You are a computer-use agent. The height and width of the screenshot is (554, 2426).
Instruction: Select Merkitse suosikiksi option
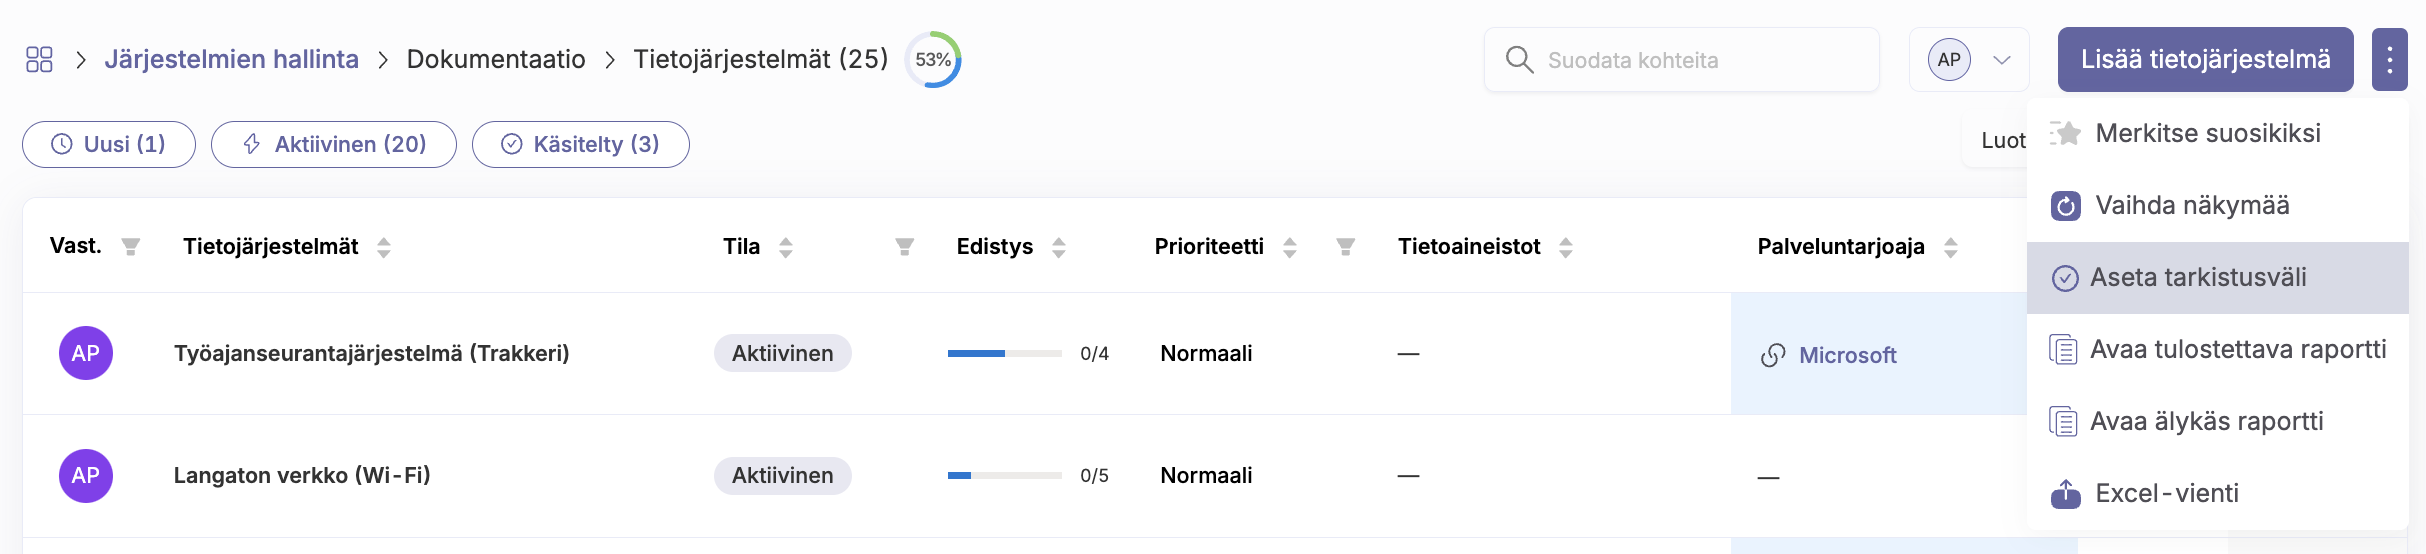coord(2218,134)
